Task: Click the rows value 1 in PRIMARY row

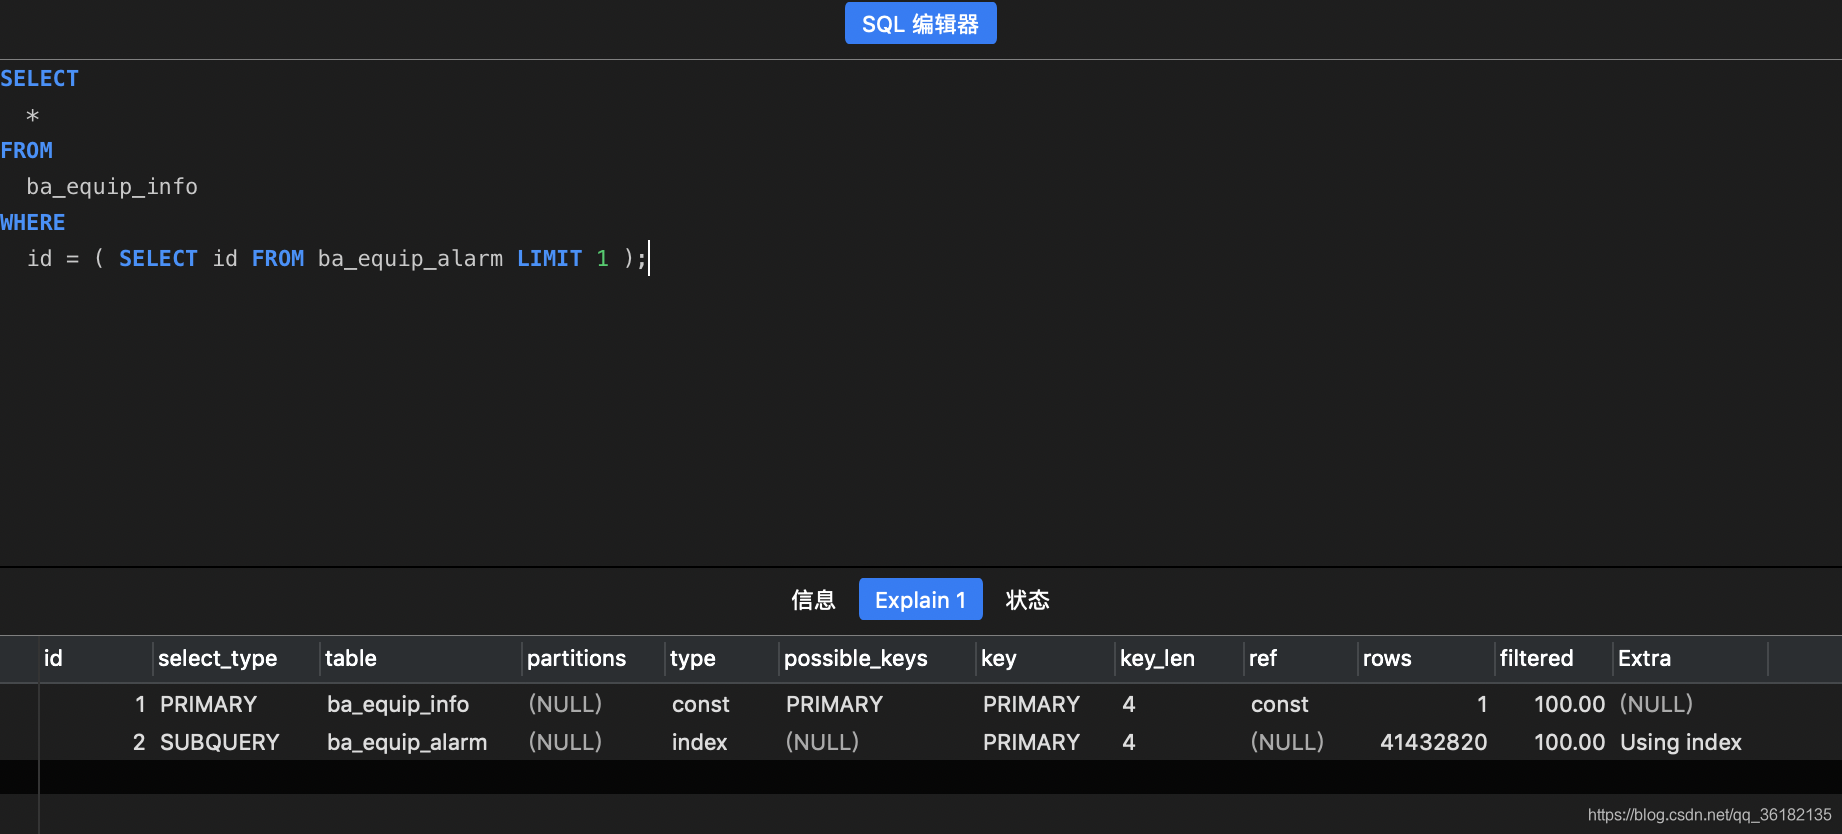Action: pyautogui.click(x=1482, y=704)
